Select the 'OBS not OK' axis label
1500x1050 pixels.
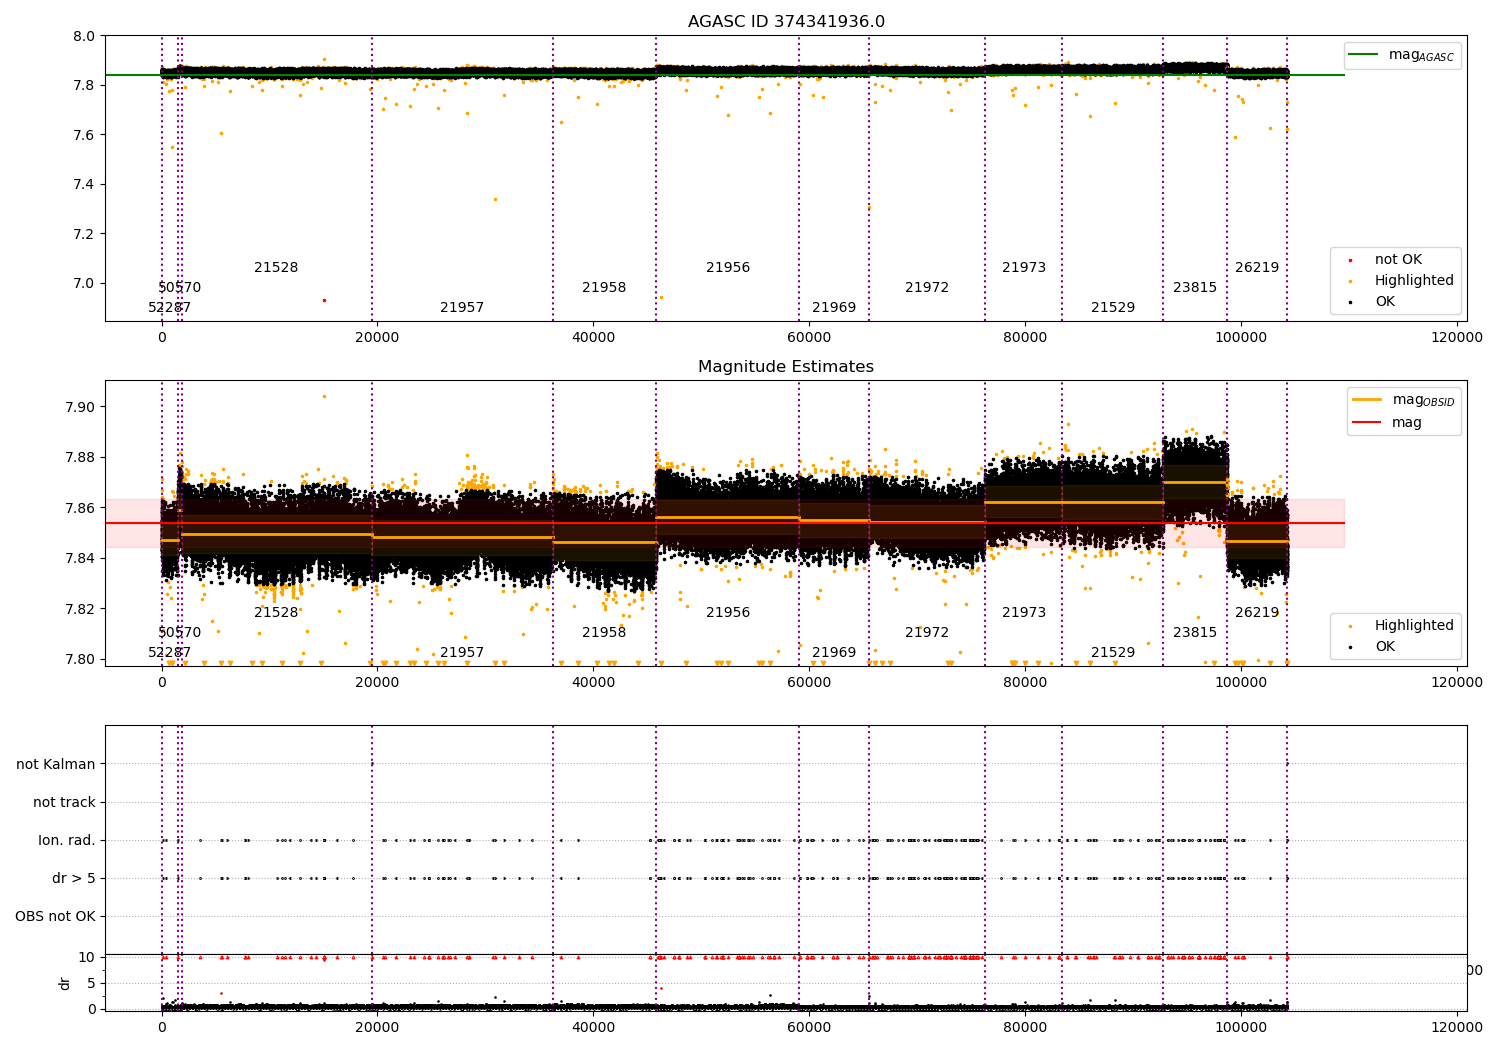pyautogui.click(x=56, y=916)
